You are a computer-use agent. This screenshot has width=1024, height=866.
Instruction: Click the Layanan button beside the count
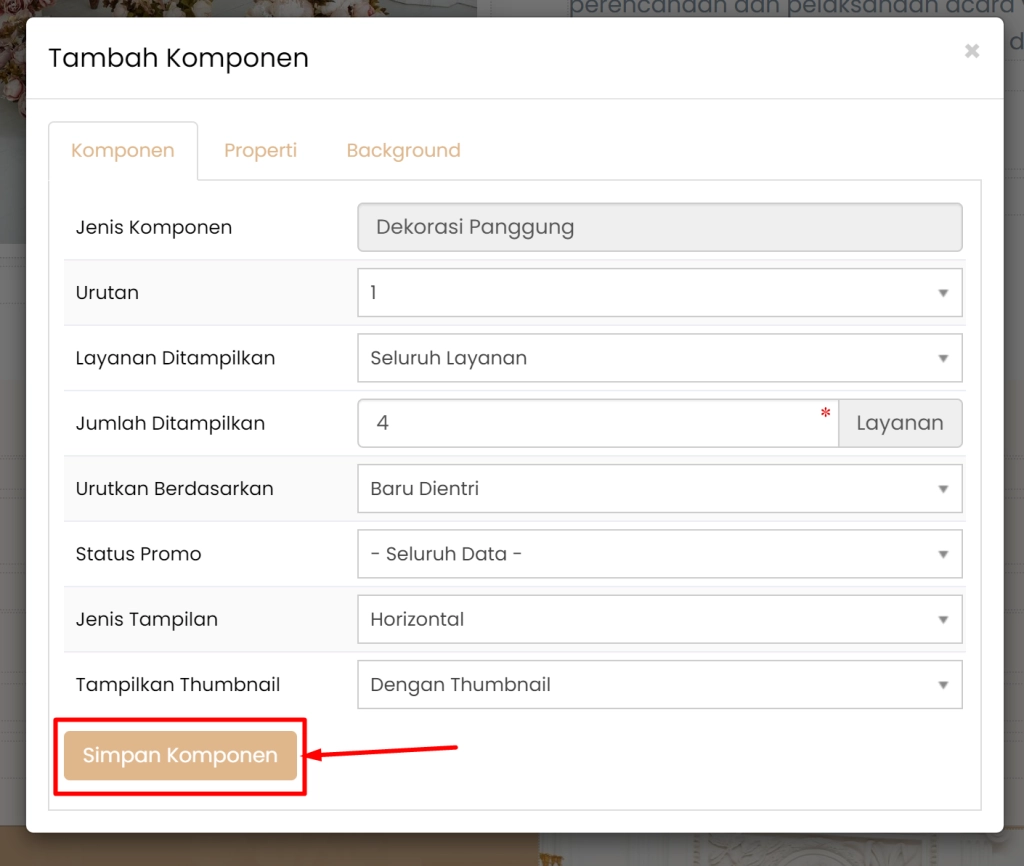coord(899,423)
